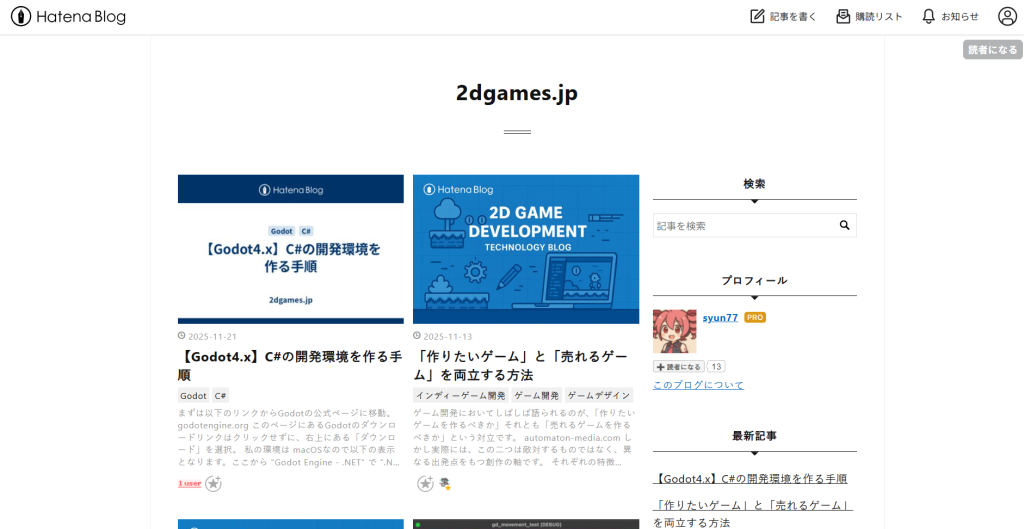Open the syun77 profile avatar image
This screenshot has height=529, width=1024.
[675, 332]
